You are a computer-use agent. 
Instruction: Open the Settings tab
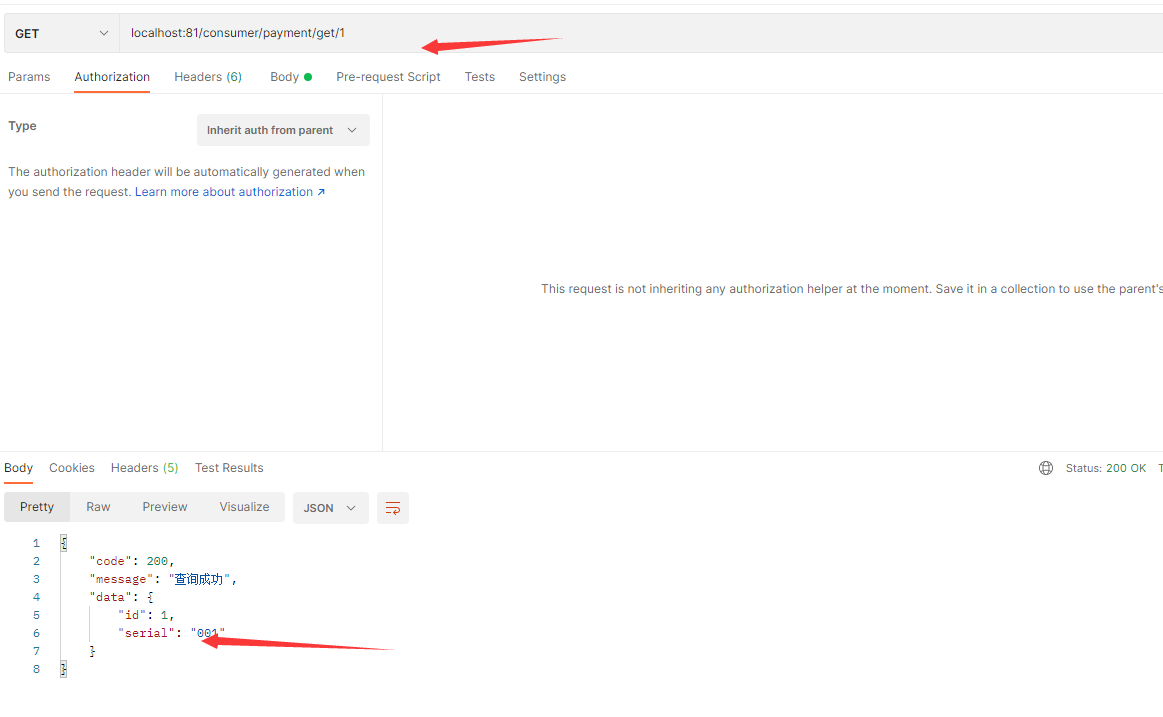click(542, 77)
